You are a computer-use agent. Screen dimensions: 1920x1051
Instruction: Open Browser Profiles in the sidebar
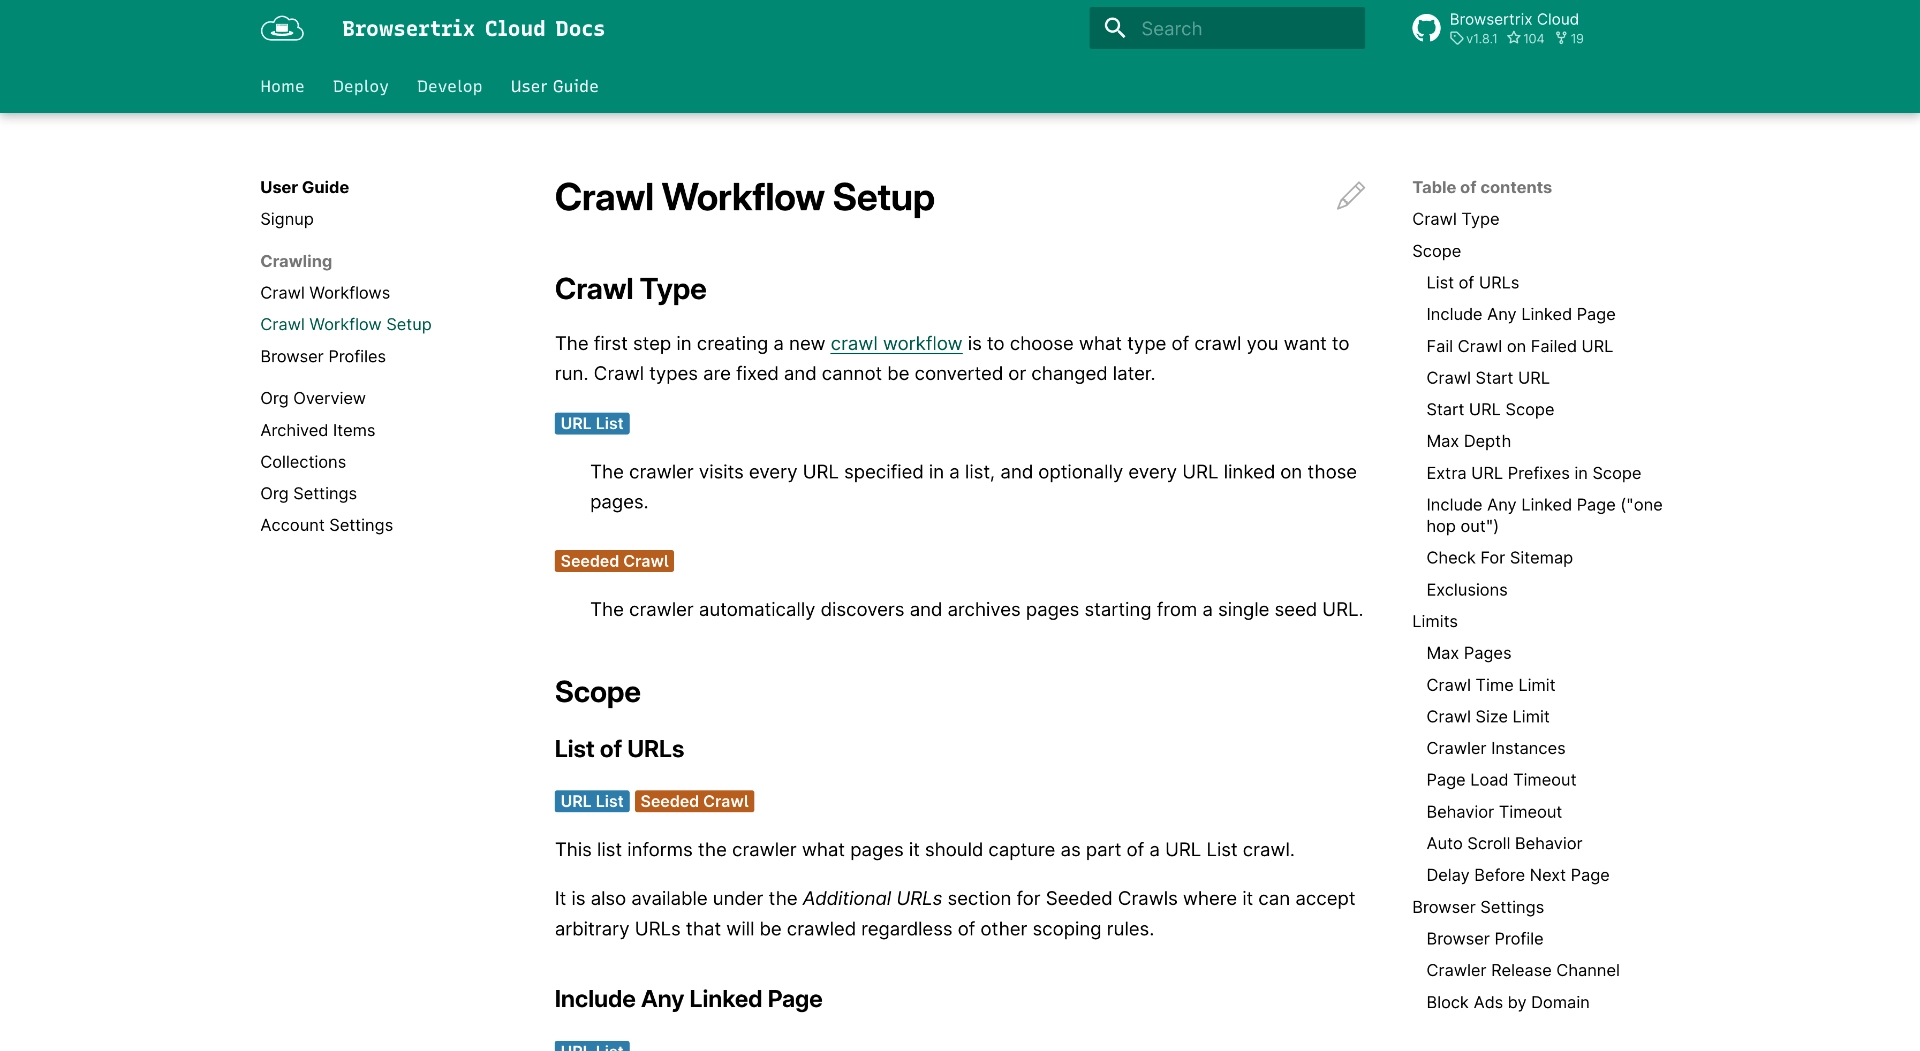pos(323,356)
